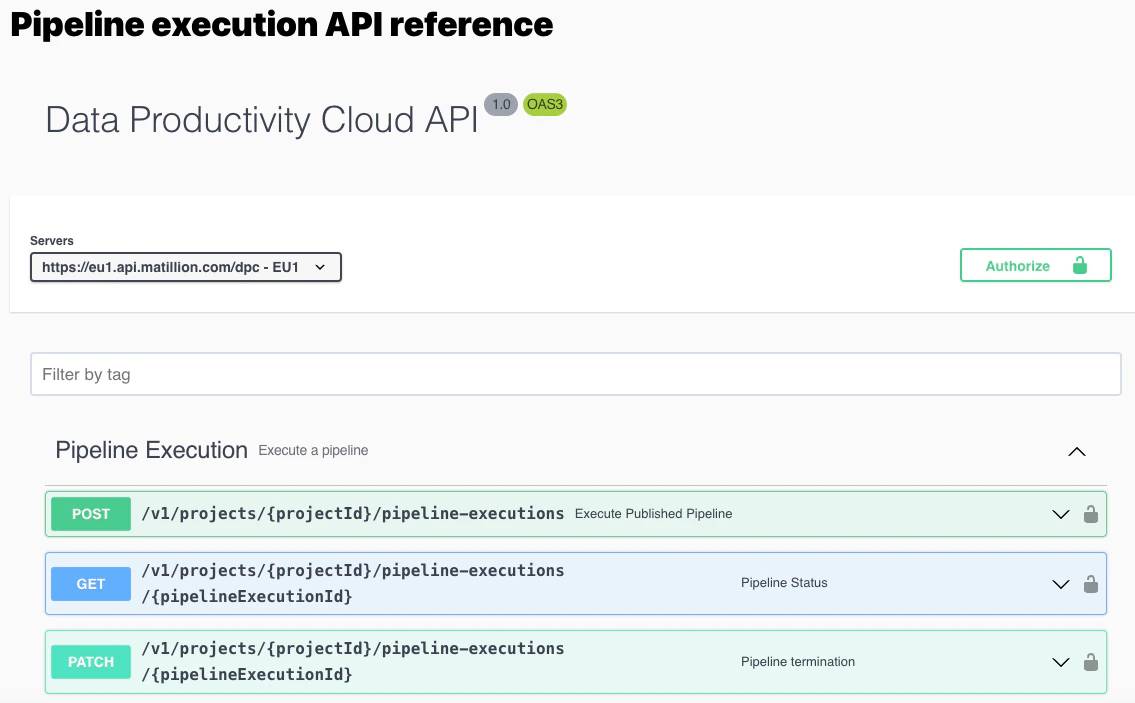Select the Pipeline Execution section header
The height and width of the screenshot is (703, 1135).
(151, 450)
